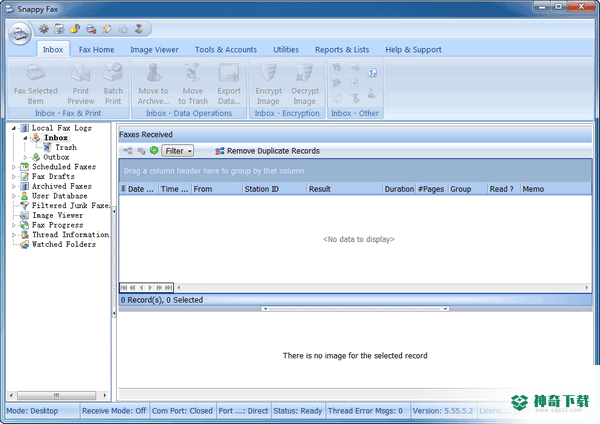Select Filtered Junk Faxes tree item
This screenshot has width=600, height=424.
click(x=71, y=205)
